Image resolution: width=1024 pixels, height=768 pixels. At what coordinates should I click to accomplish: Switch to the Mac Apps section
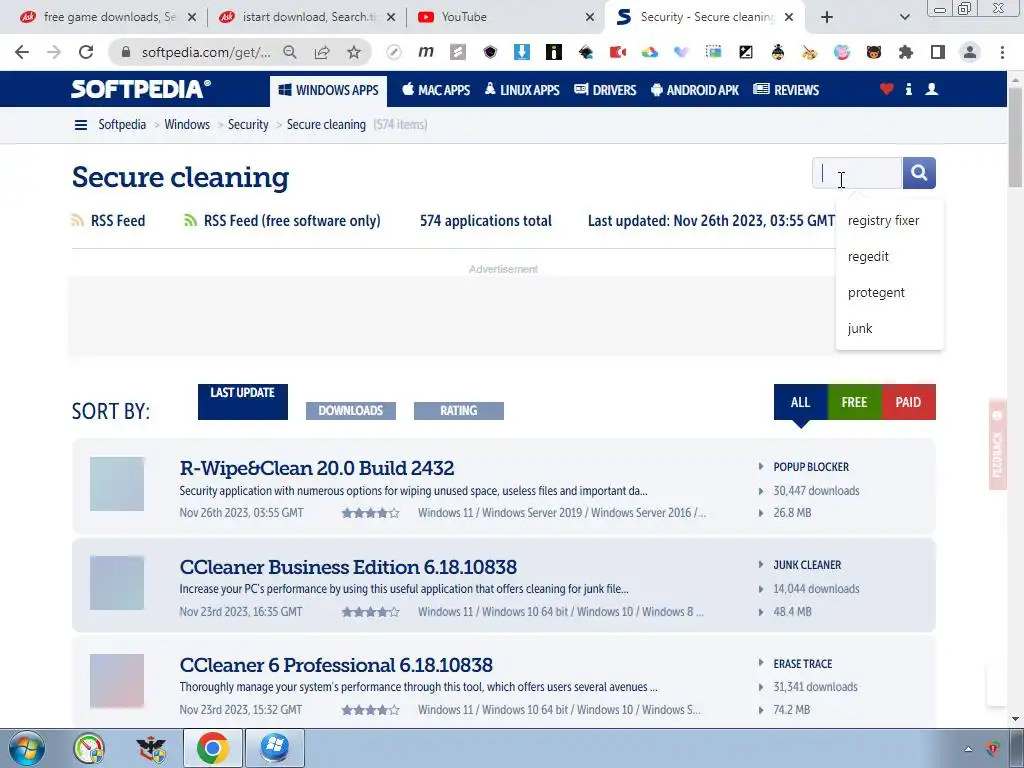click(436, 90)
